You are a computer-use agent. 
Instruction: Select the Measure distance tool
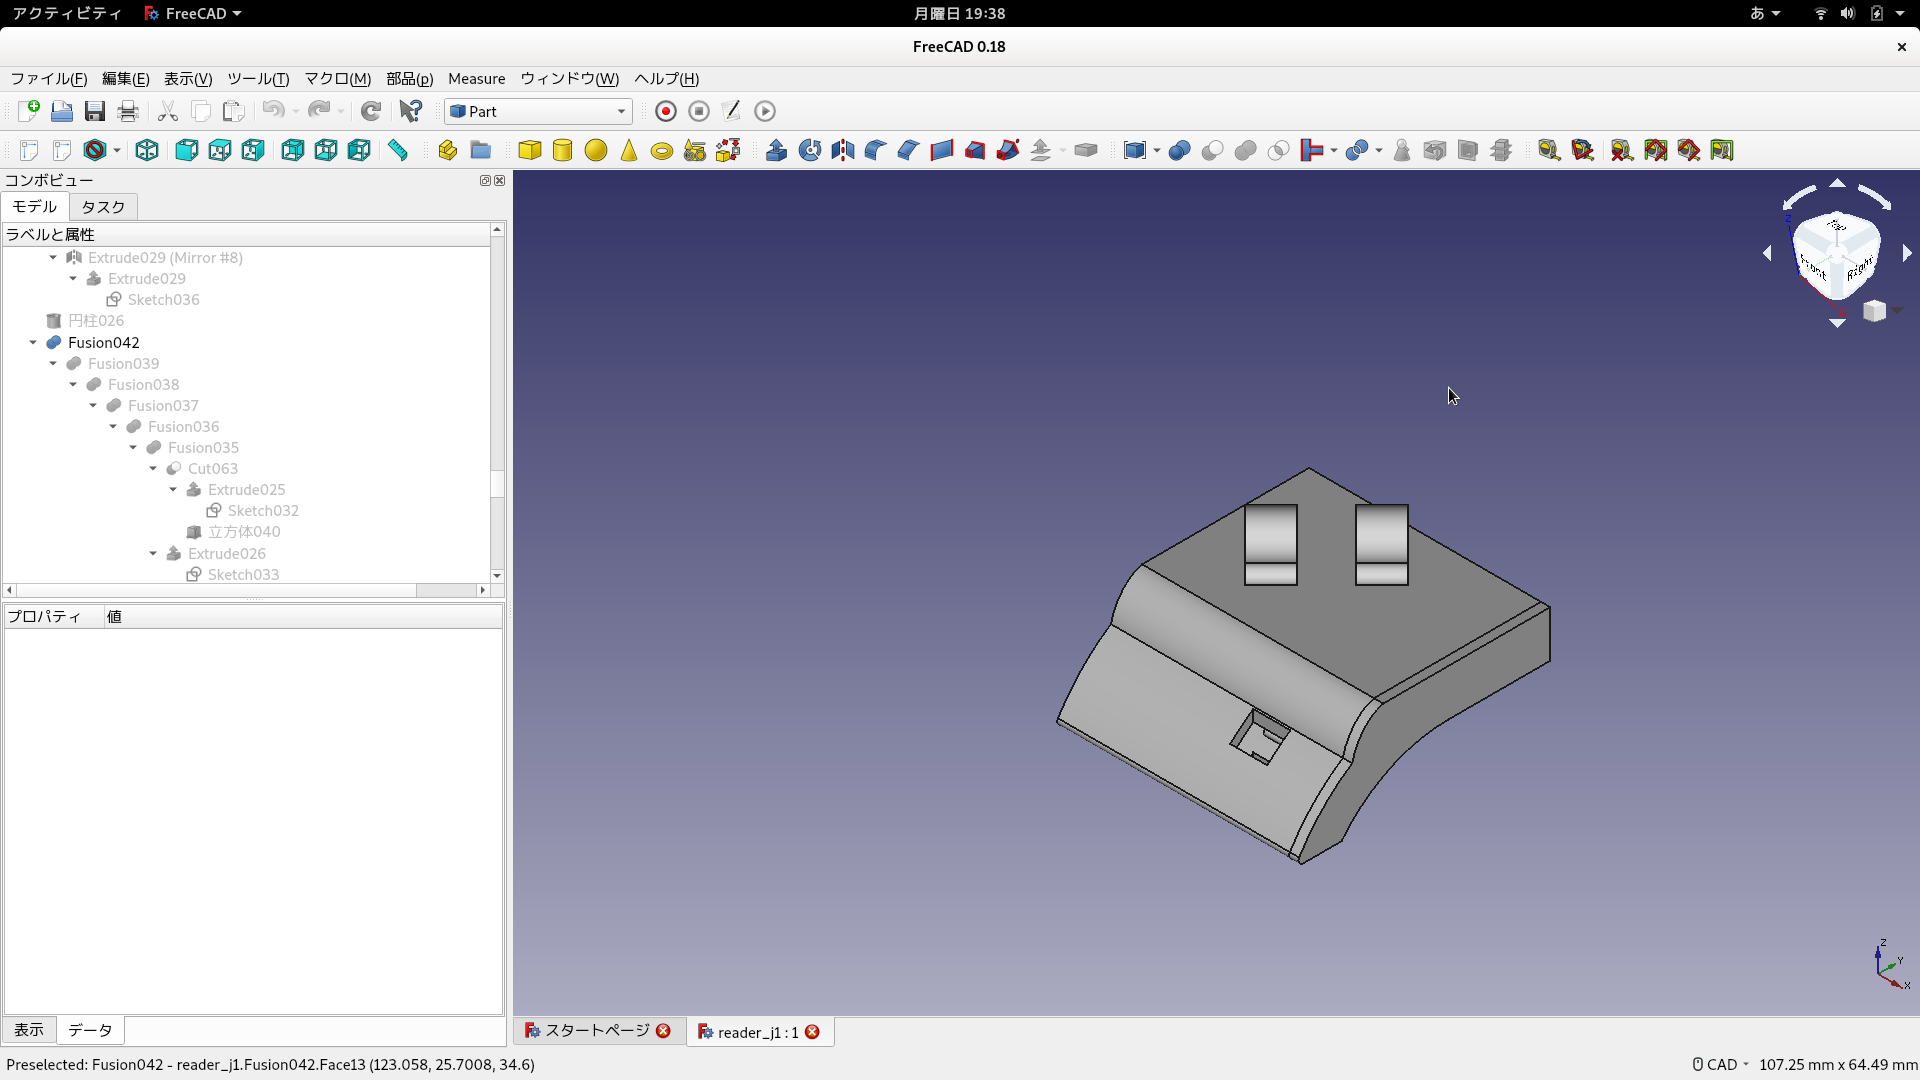click(398, 150)
